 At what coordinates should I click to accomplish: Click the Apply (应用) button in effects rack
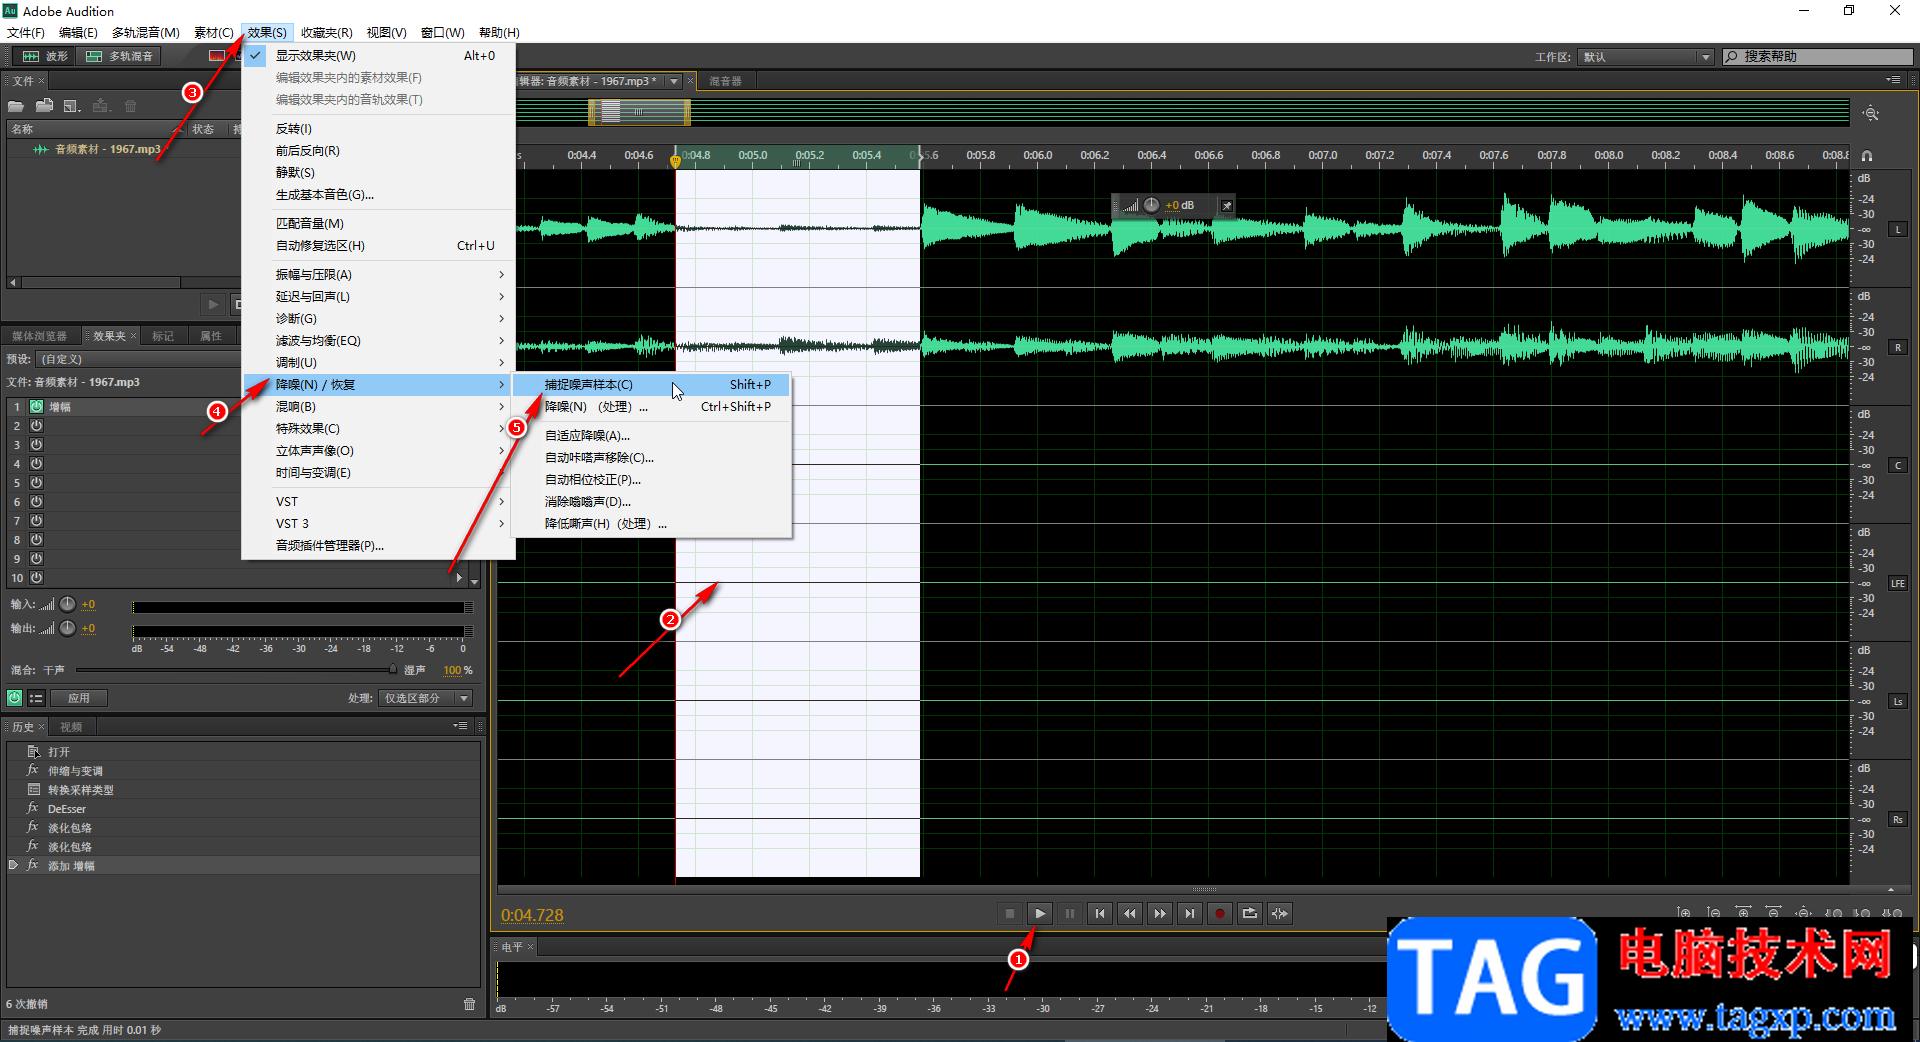coord(79,698)
